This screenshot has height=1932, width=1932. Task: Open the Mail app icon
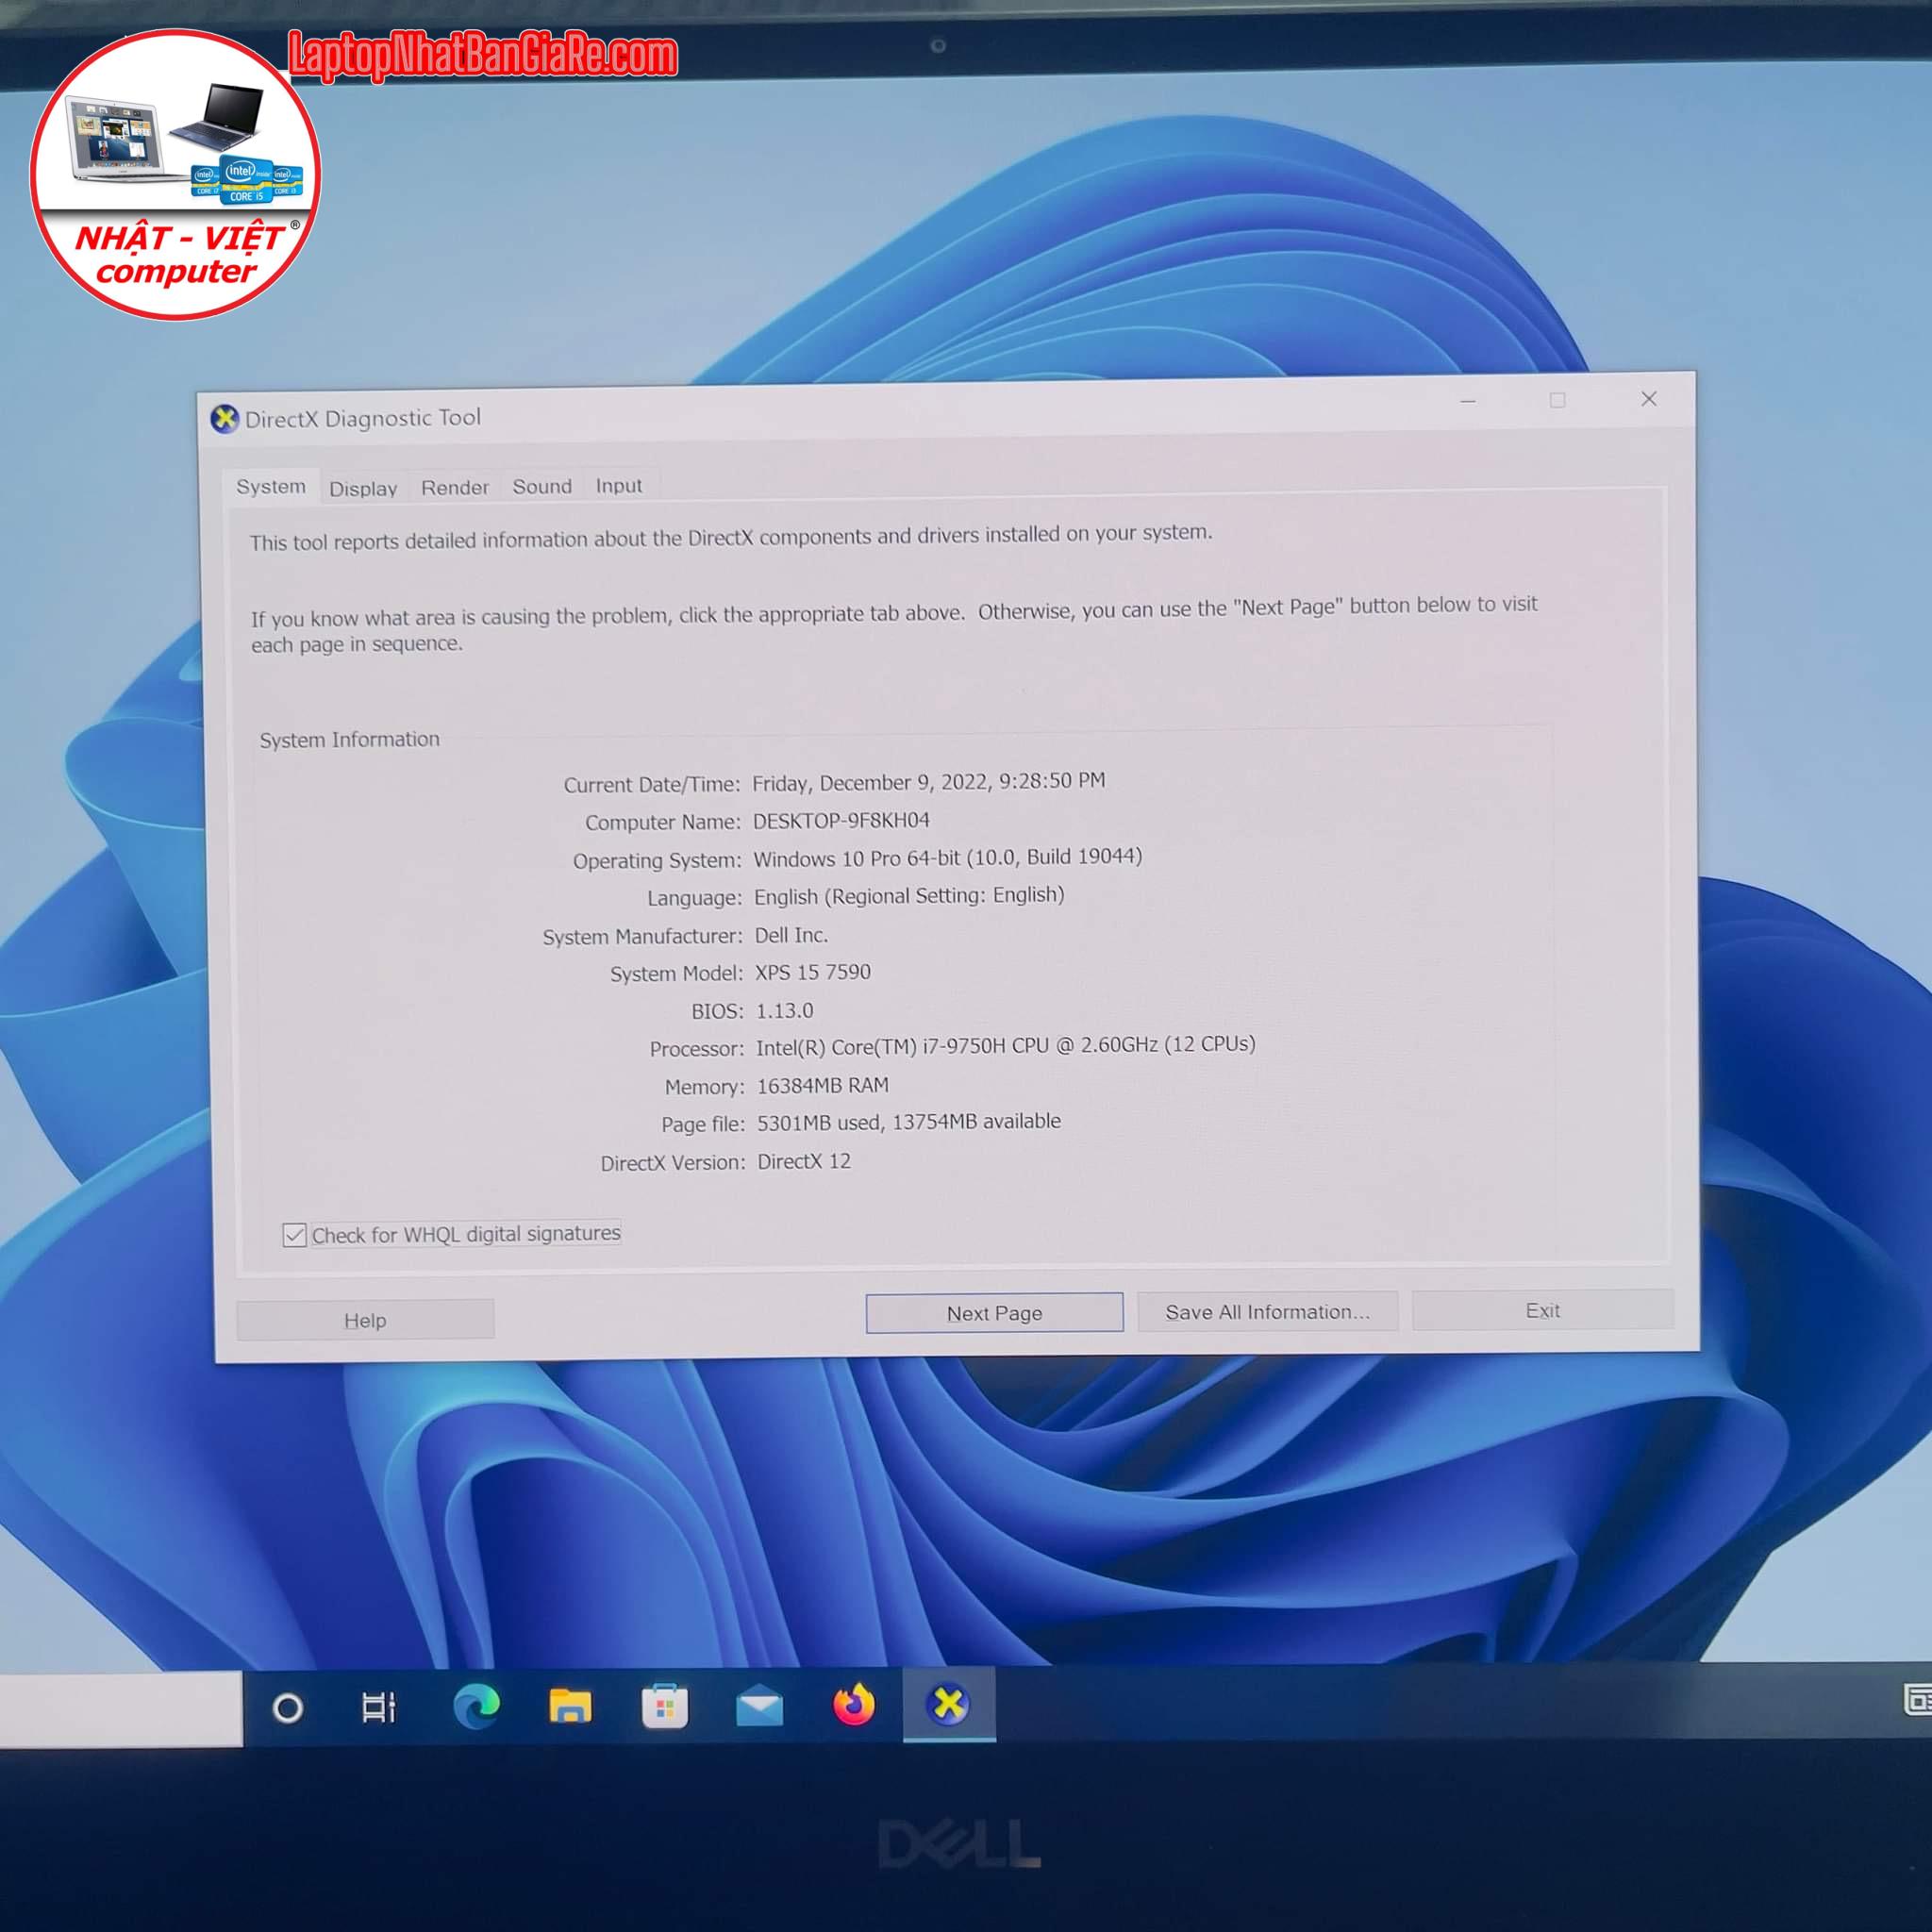759,1706
